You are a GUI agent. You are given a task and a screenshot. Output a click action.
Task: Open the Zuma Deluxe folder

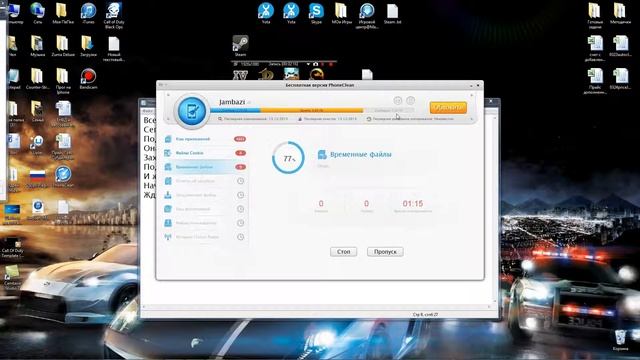pyautogui.click(x=63, y=46)
